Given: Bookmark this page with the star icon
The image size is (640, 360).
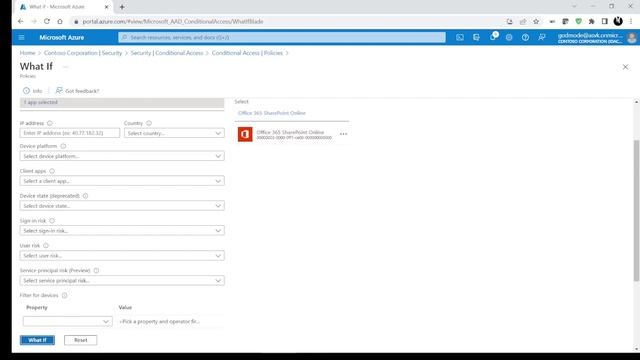Looking at the screenshot, I should click(x=536, y=21).
